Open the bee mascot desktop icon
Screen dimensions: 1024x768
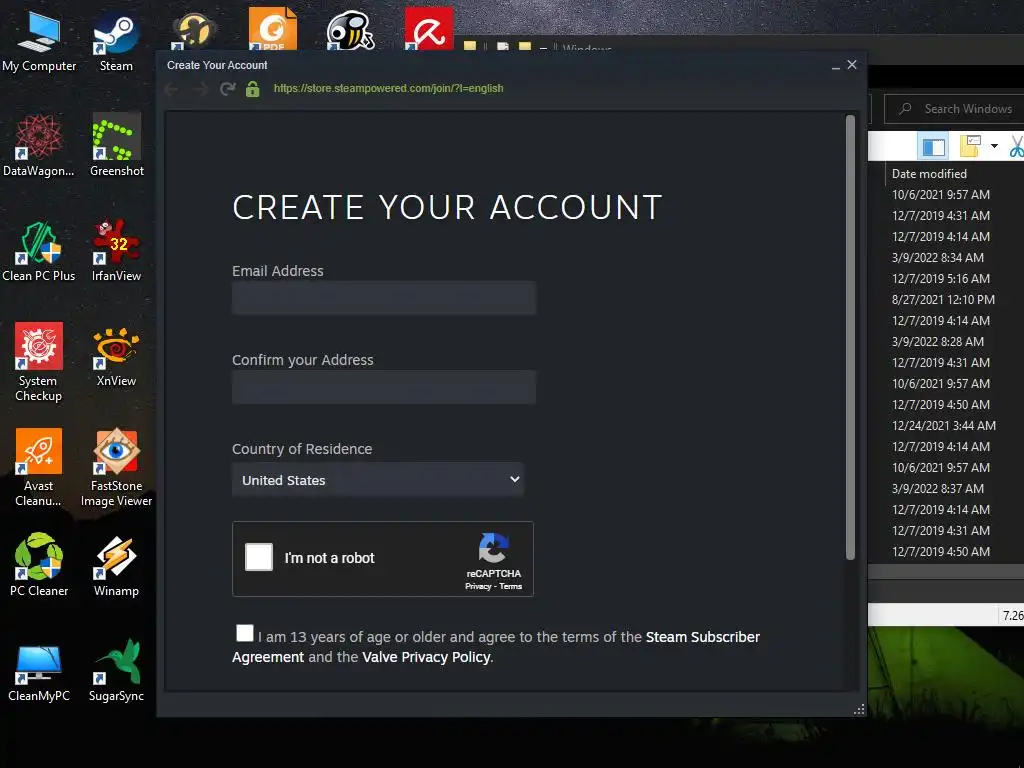(x=350, y=29)
